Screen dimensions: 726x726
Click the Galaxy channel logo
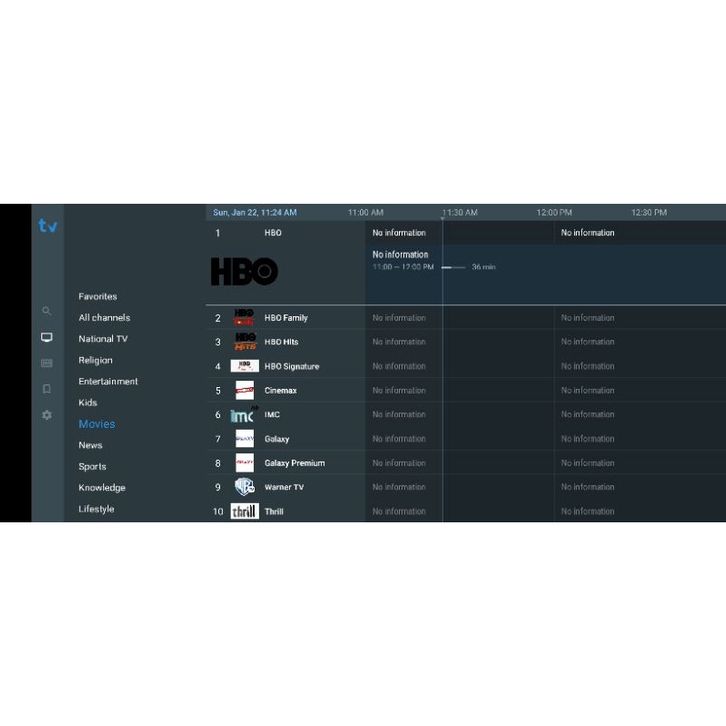pos(244,438)
